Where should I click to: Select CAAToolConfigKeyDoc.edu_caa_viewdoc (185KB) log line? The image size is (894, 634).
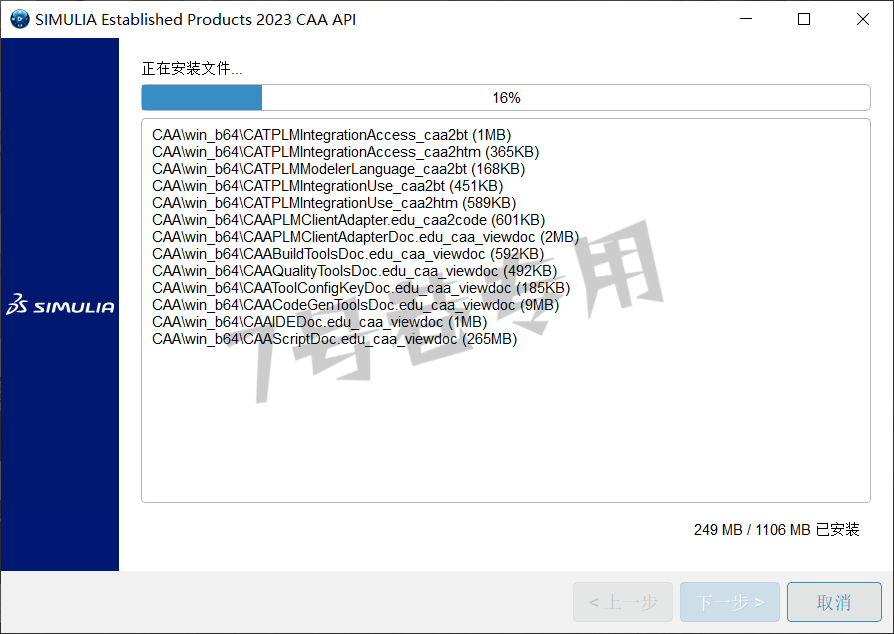(x=361, y=288)
